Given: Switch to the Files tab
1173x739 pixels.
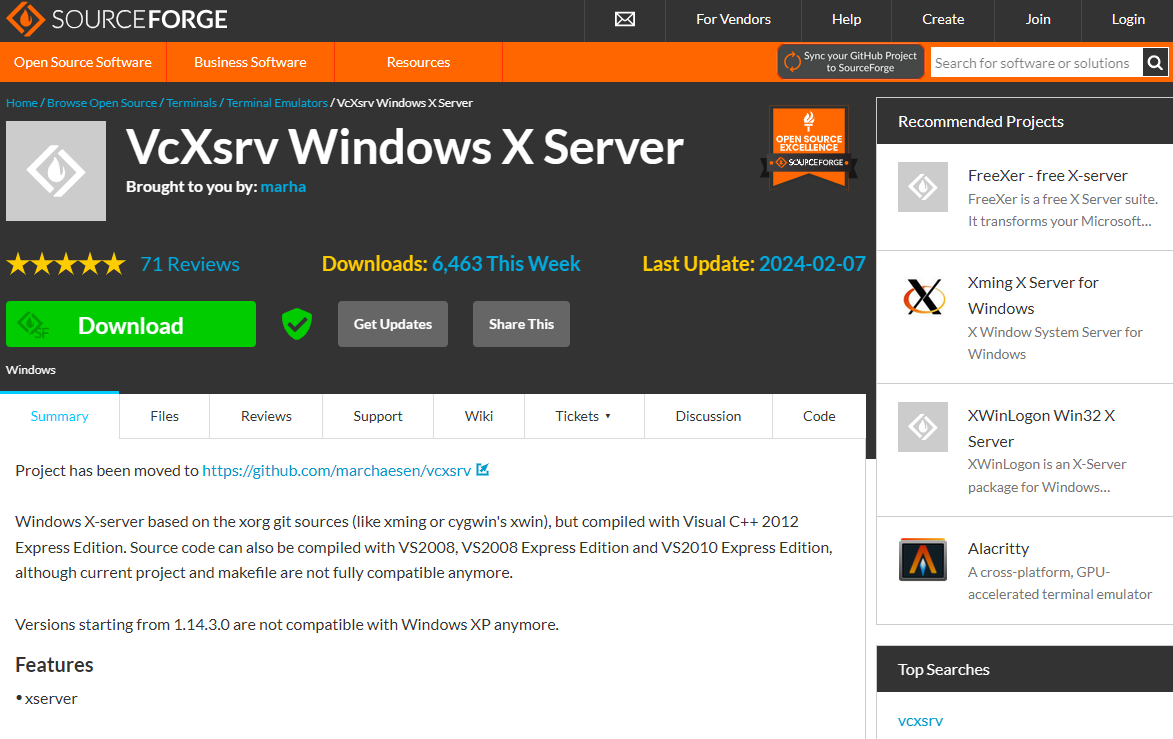Looking at the screenshot, I should click(x=165, y=416).
